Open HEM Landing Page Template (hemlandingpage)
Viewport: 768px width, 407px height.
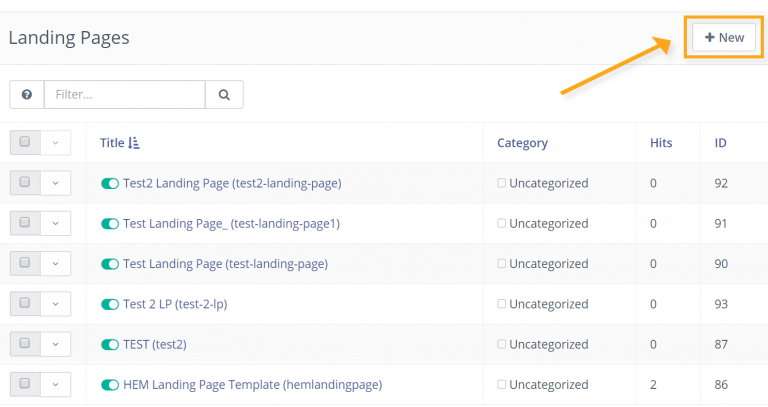pos(252,384)
